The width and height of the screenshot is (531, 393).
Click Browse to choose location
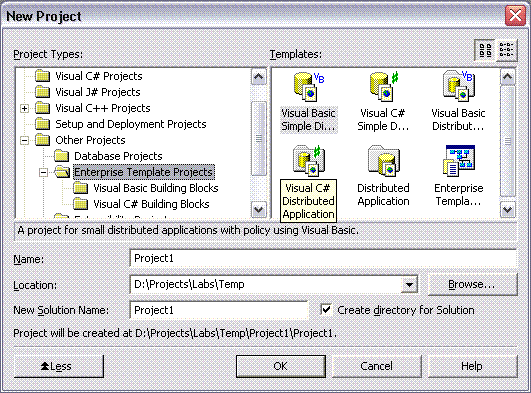tap(472, 285)
